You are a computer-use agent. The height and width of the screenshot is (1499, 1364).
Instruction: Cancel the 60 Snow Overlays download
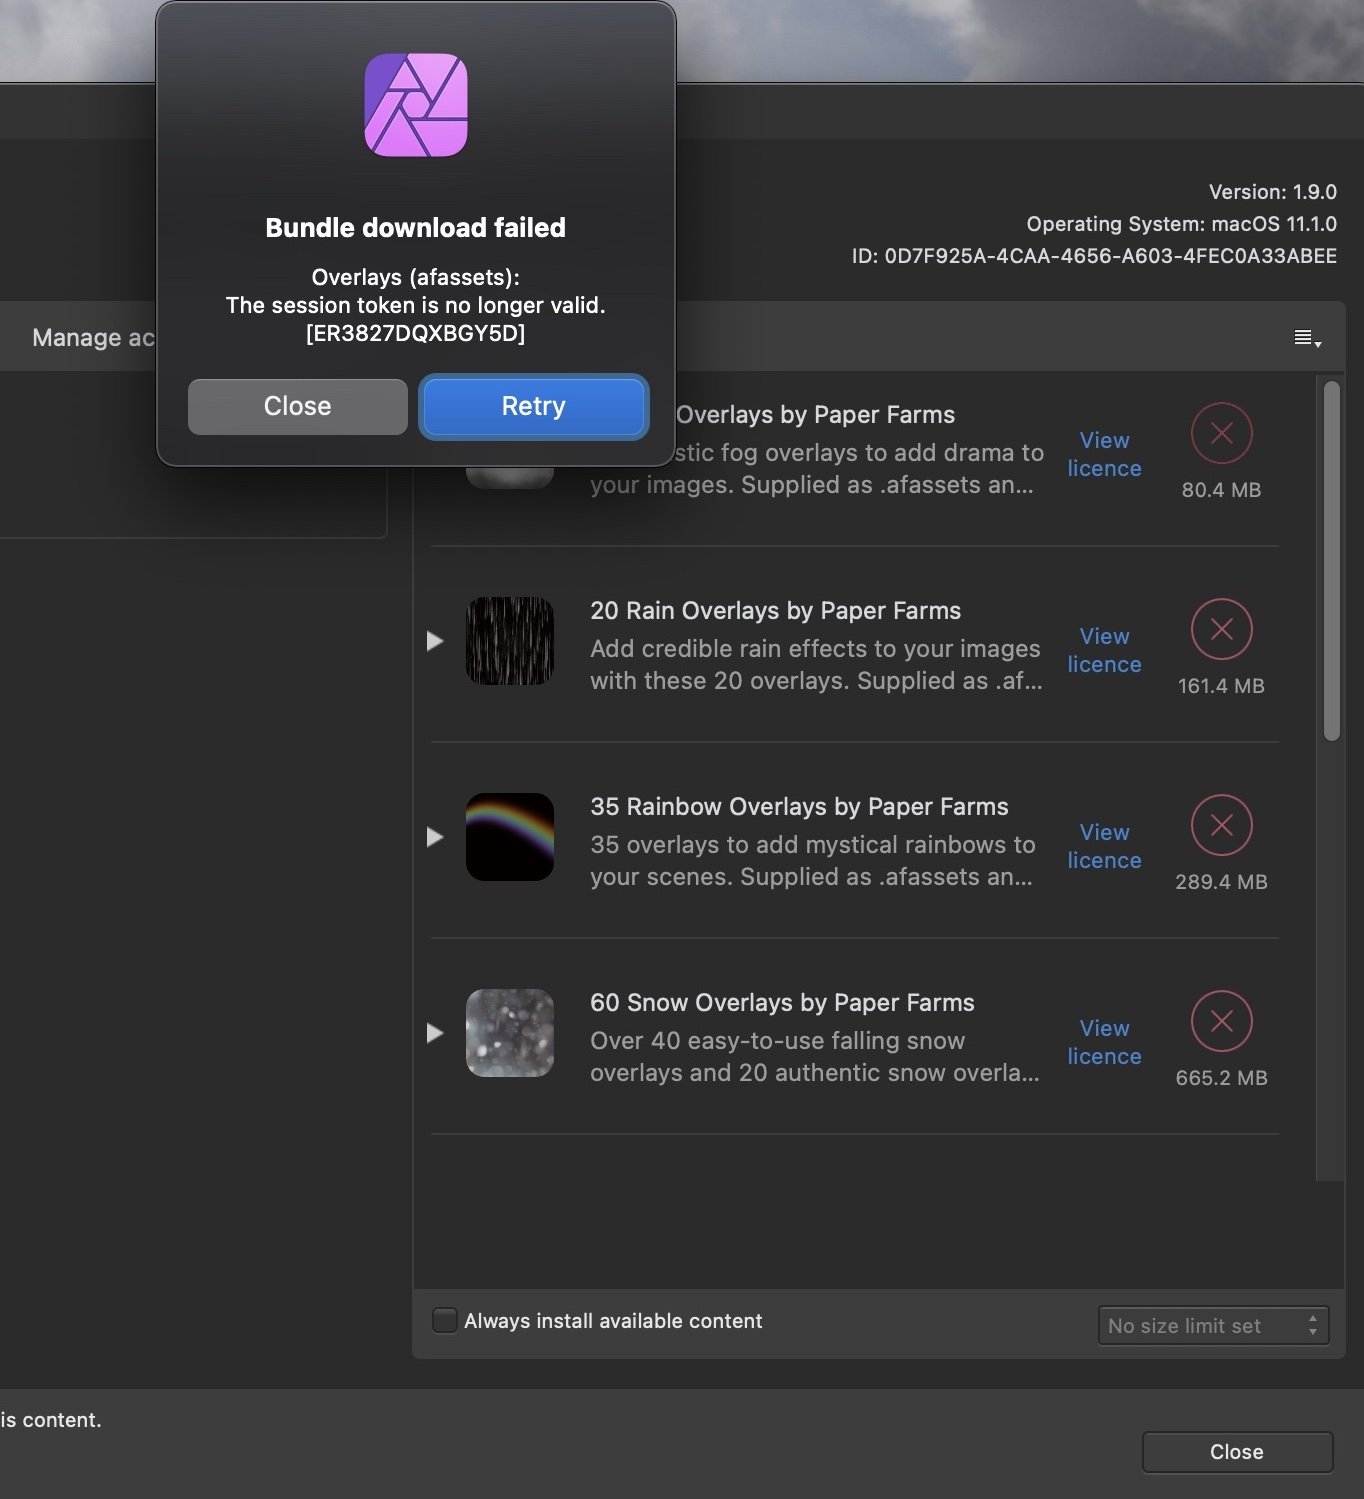click(1220, 1021)
